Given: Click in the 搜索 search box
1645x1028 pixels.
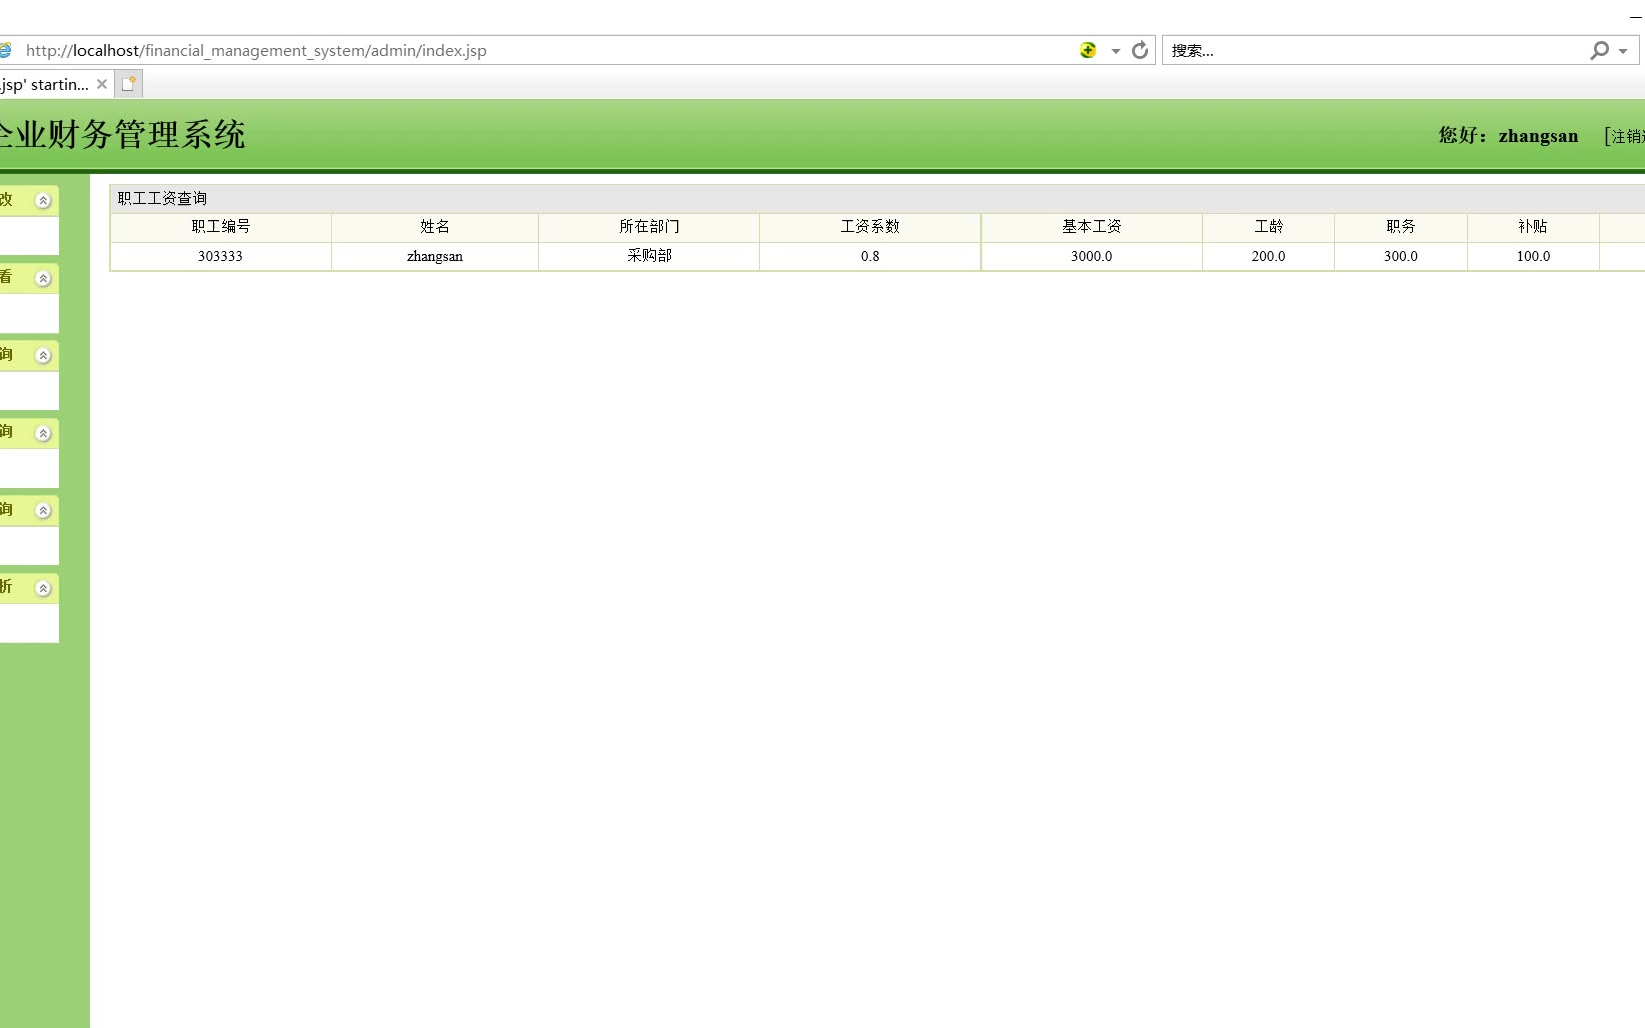Looking at the screenshot, I should click(x=1375, y=50).
